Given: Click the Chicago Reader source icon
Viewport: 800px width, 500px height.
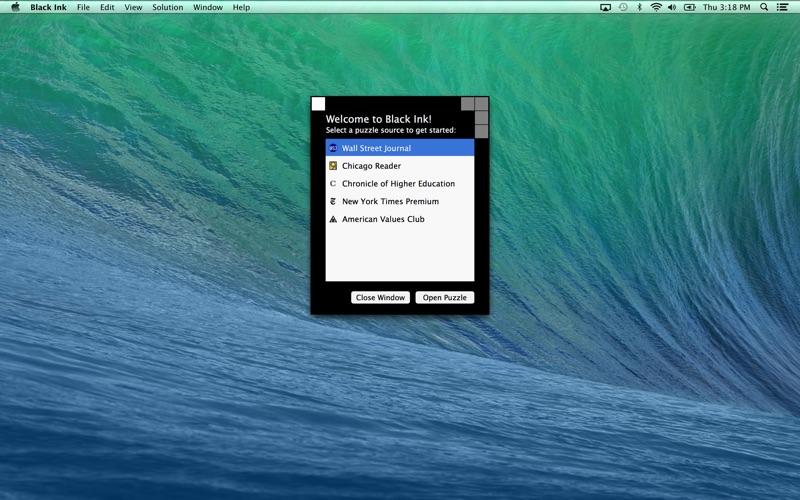Looking at the screenshot, I should click(x=333, y=166).
